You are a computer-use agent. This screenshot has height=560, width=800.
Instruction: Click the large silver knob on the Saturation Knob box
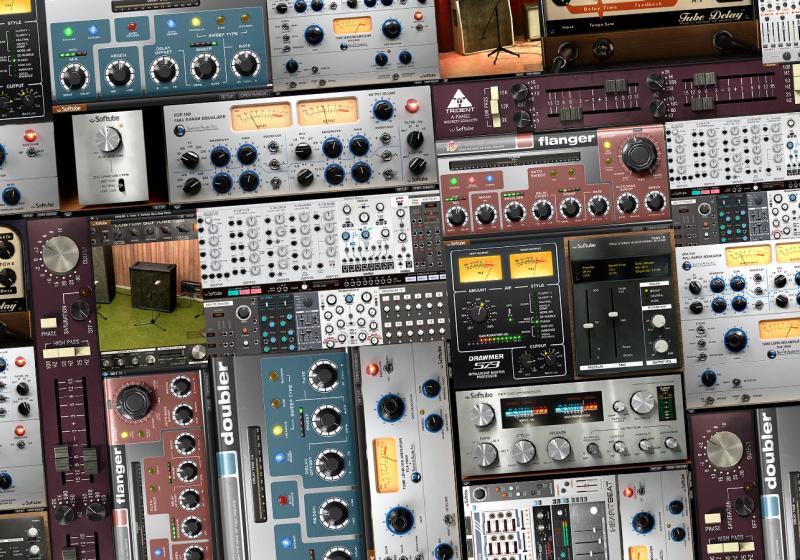pyautogui.click(x=109, y=140)
